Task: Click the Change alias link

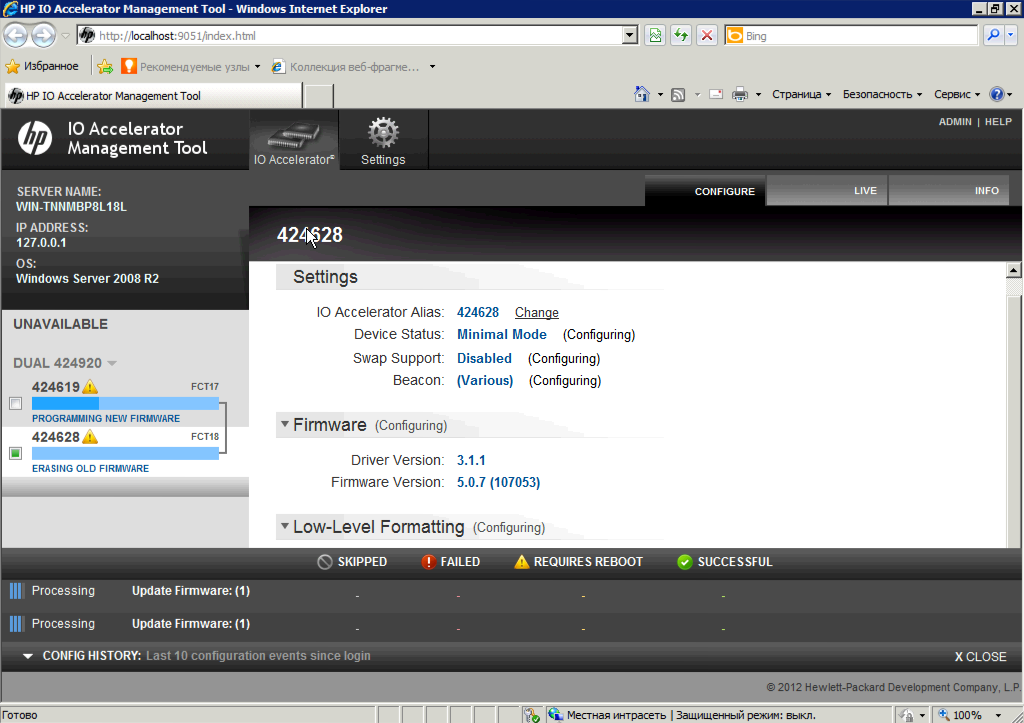Action: [x=537, y=313]
